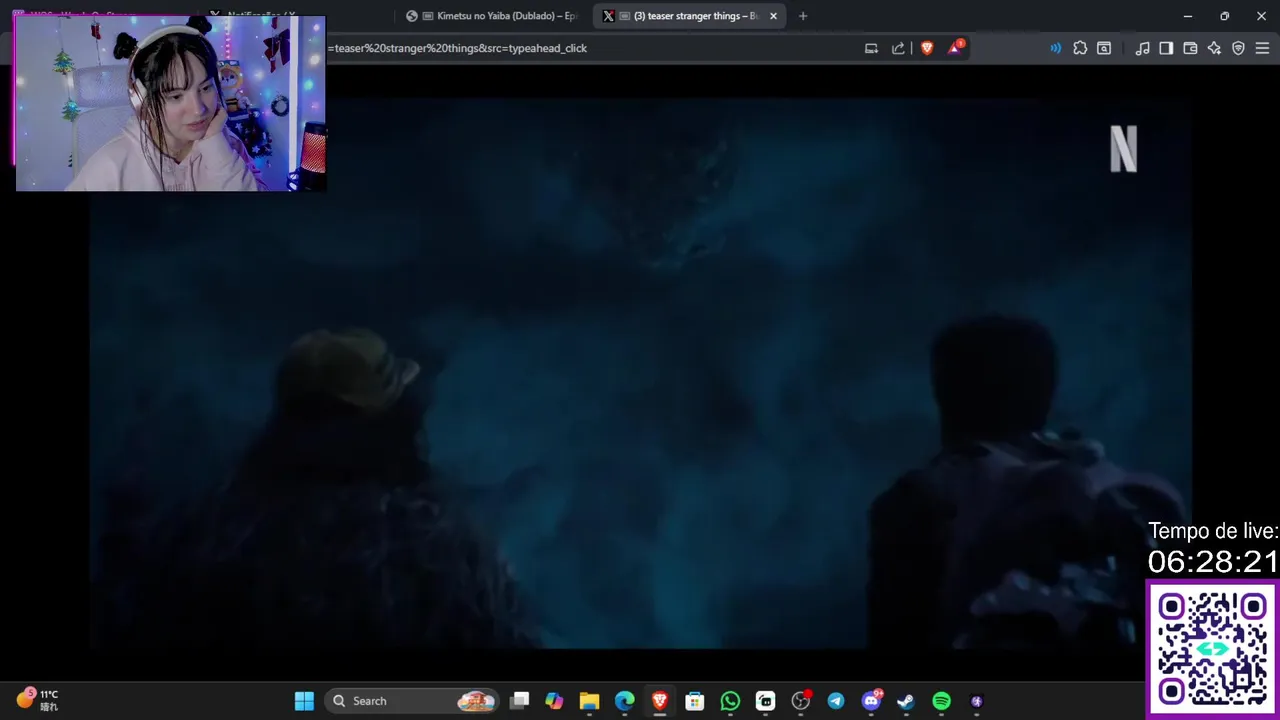Open the Leo AI sparkle icon
Screen dimensions: 1280x720
(x=1214, y=48)
